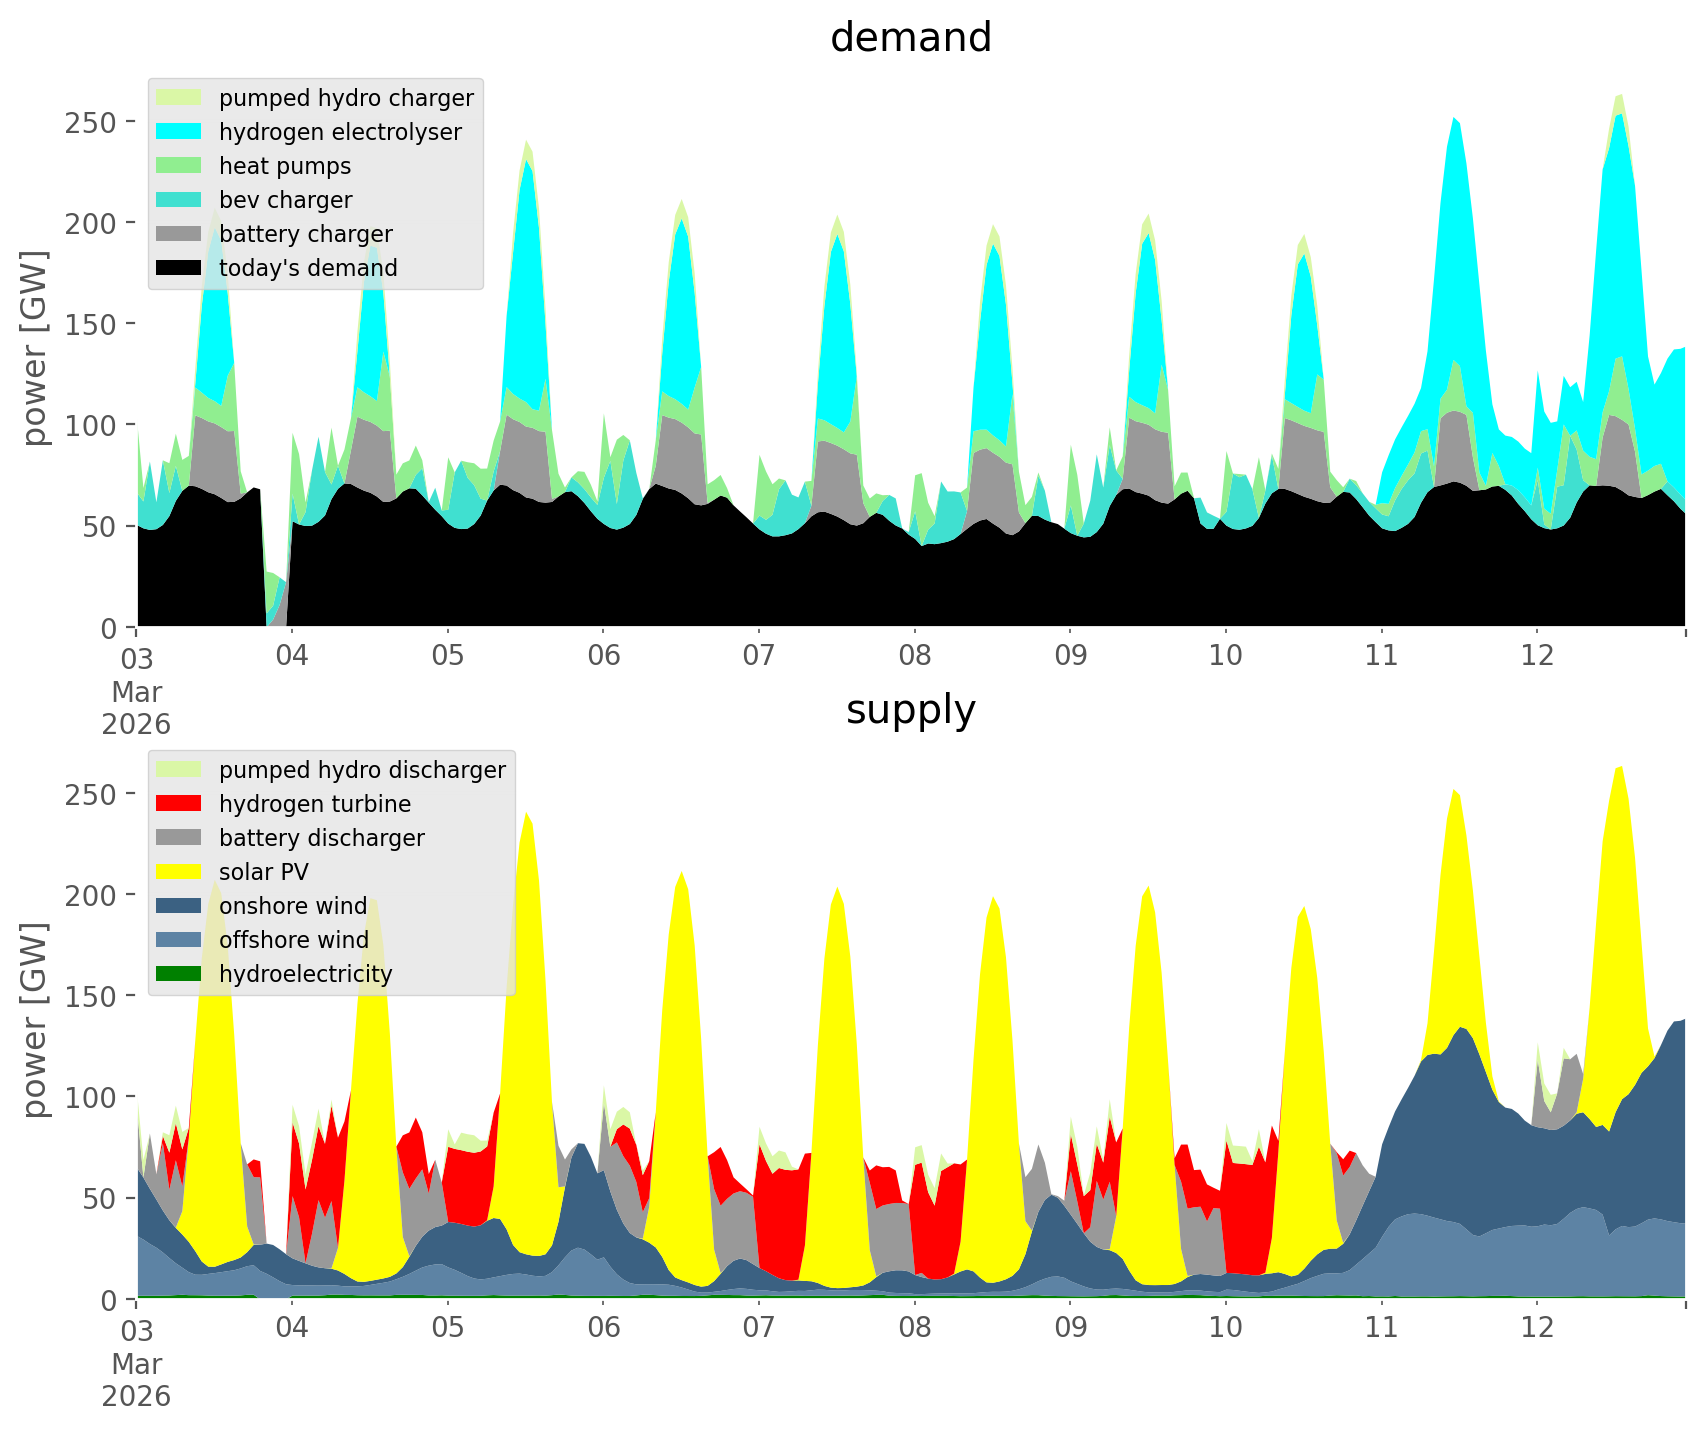Click the cyan hydrogen electrolyser legend swatch
This screenshot has height=1431, width=1706.
(179, 132)
